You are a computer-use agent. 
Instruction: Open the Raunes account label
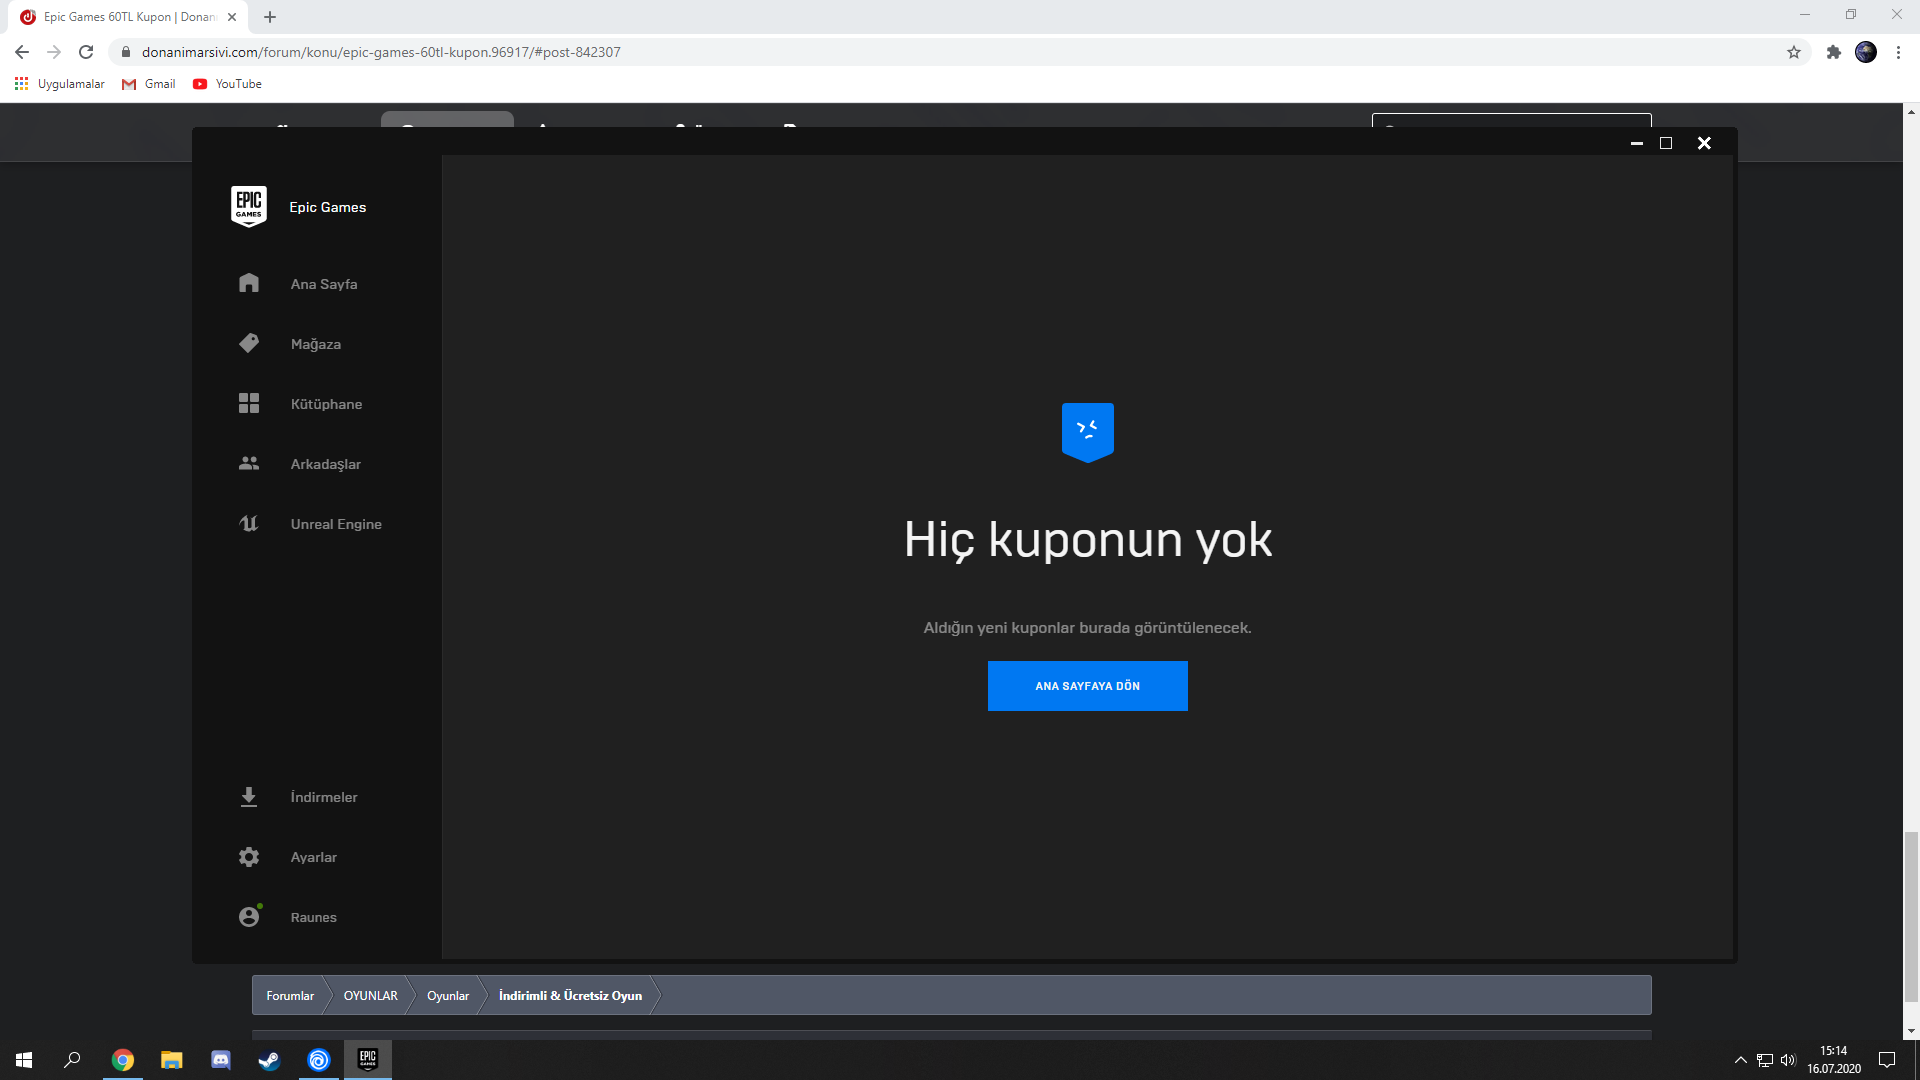314,917
